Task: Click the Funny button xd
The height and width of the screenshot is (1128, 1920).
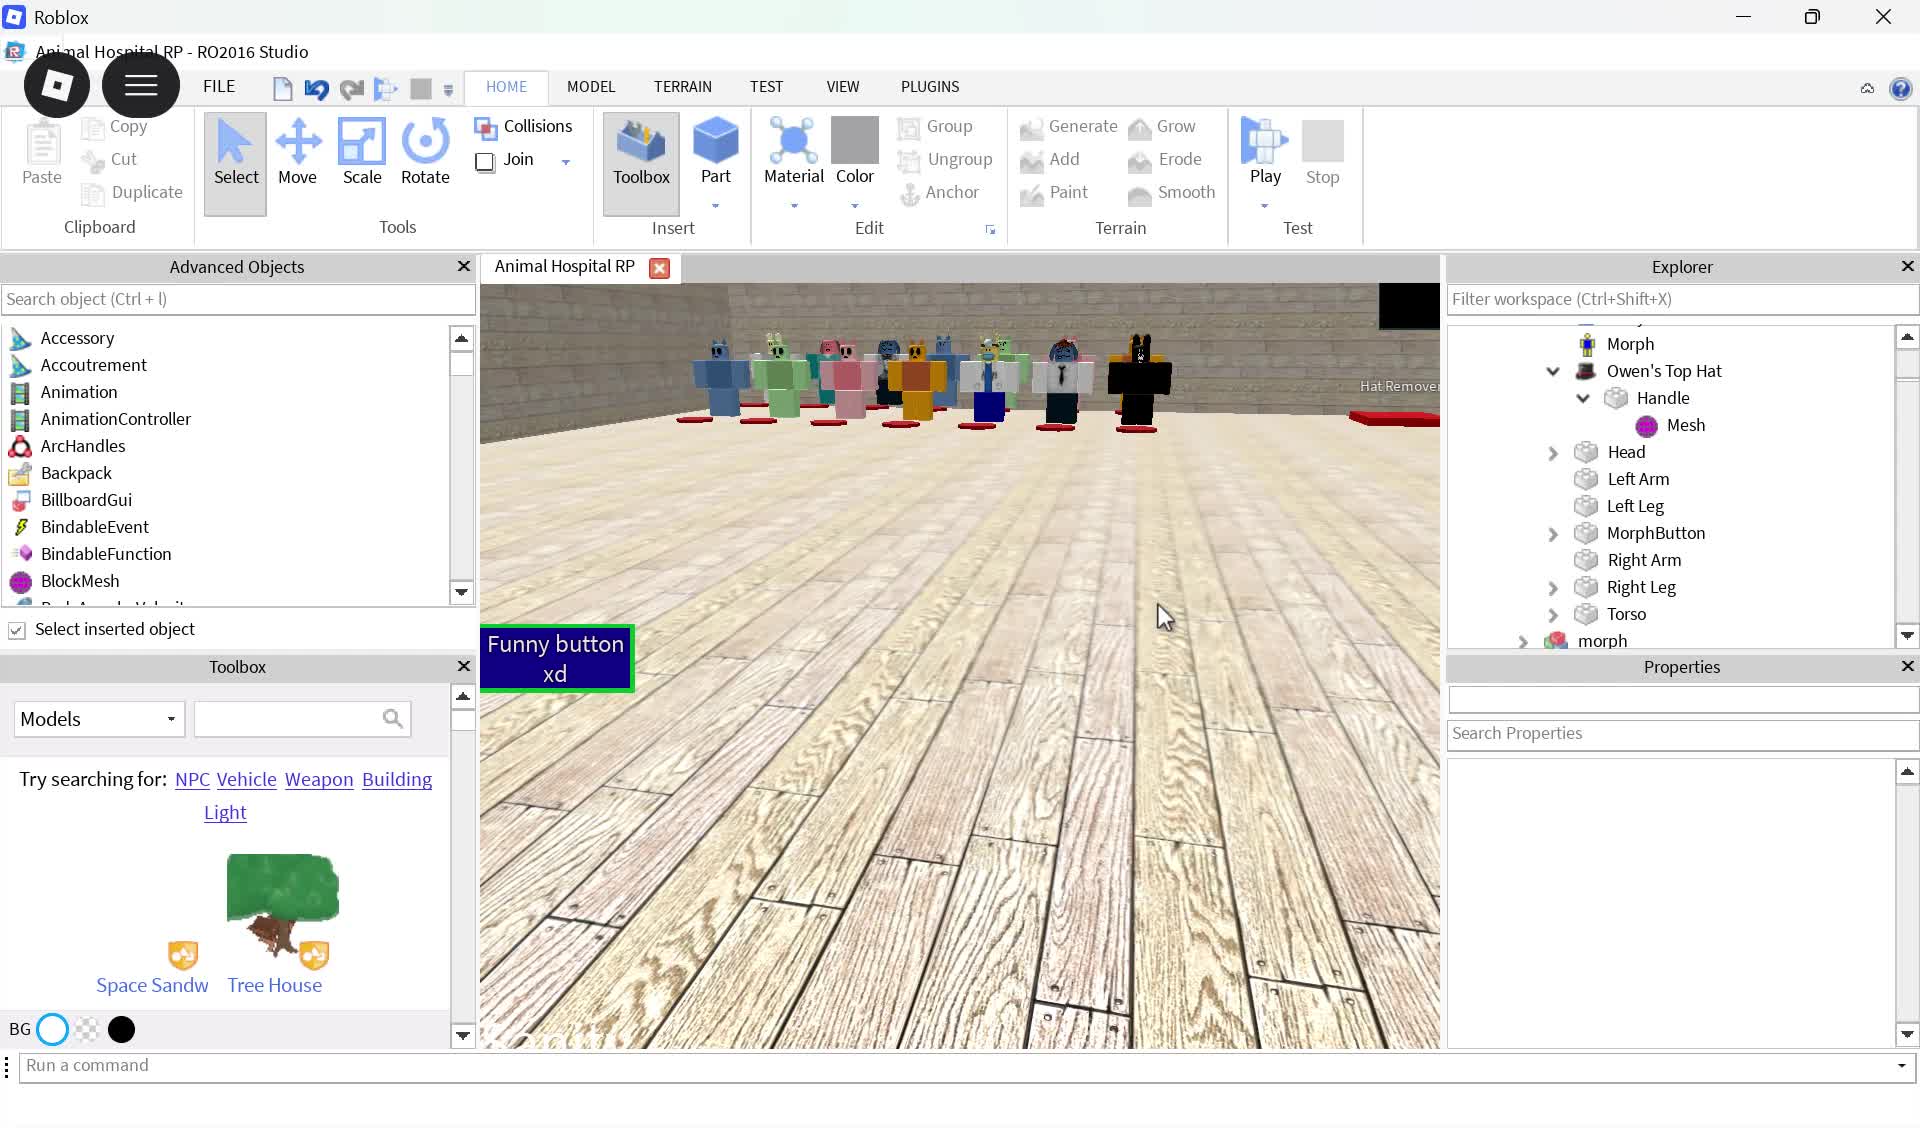Action: pos(556,659)
